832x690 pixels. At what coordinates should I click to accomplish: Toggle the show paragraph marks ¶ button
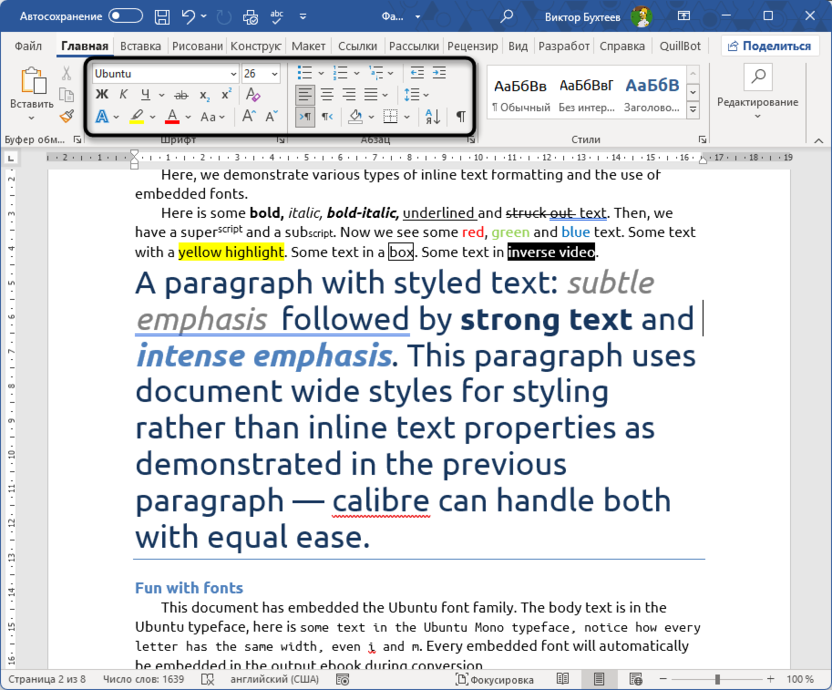click(x=460, y=117)
